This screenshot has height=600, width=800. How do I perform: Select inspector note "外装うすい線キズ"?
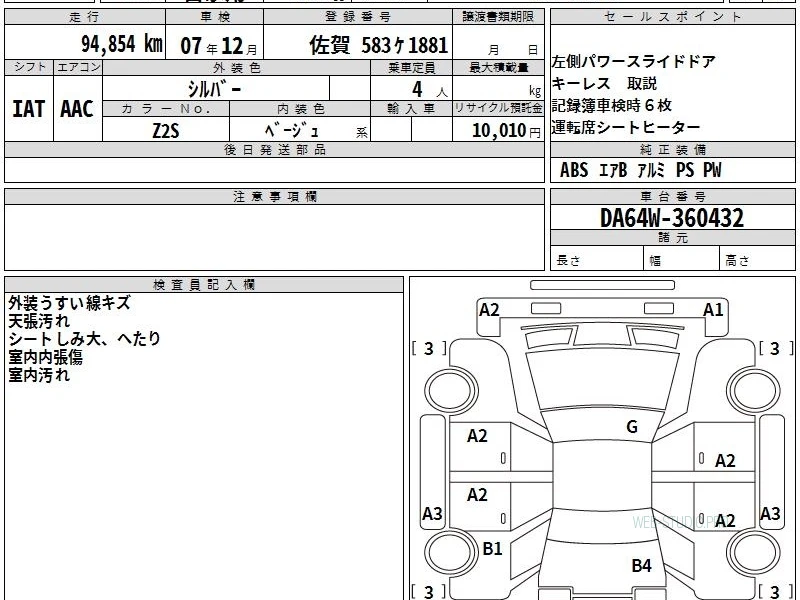[69, 303]
